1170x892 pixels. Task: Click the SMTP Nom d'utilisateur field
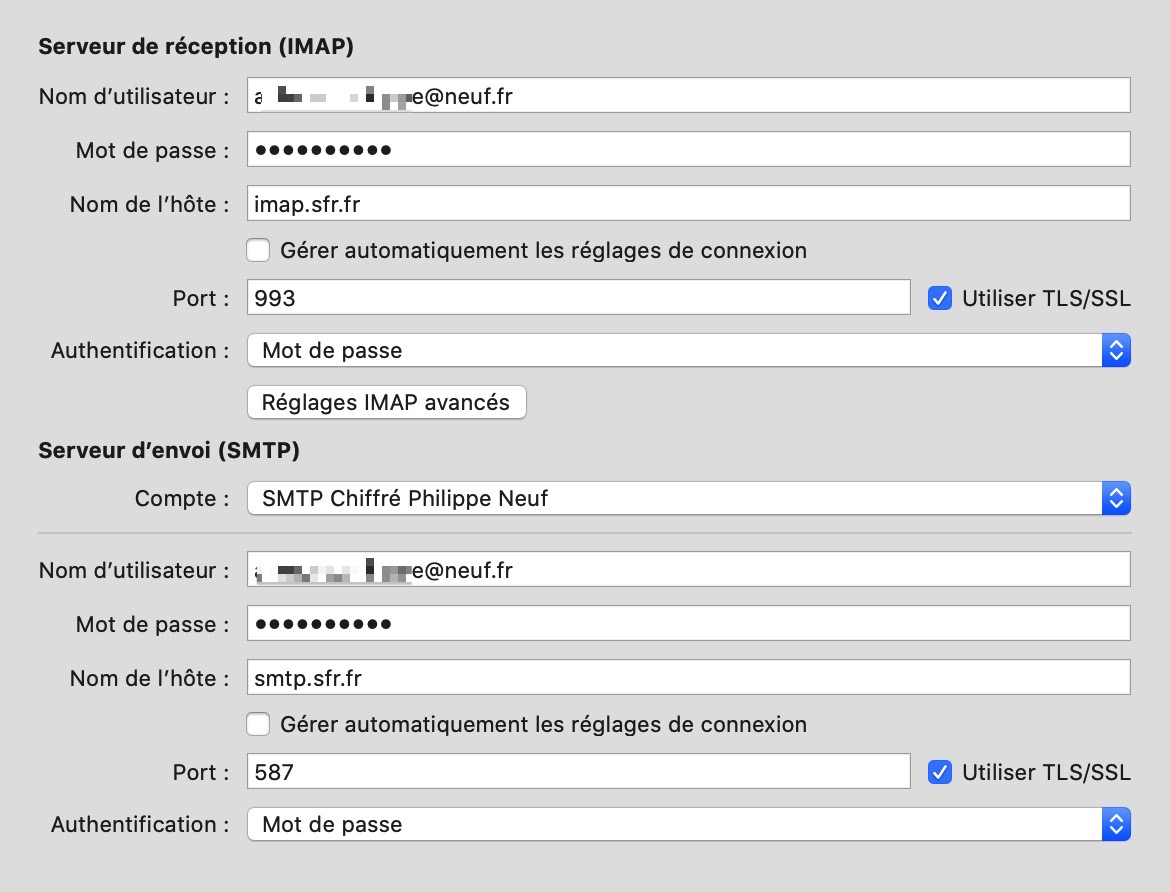(690, 570)
